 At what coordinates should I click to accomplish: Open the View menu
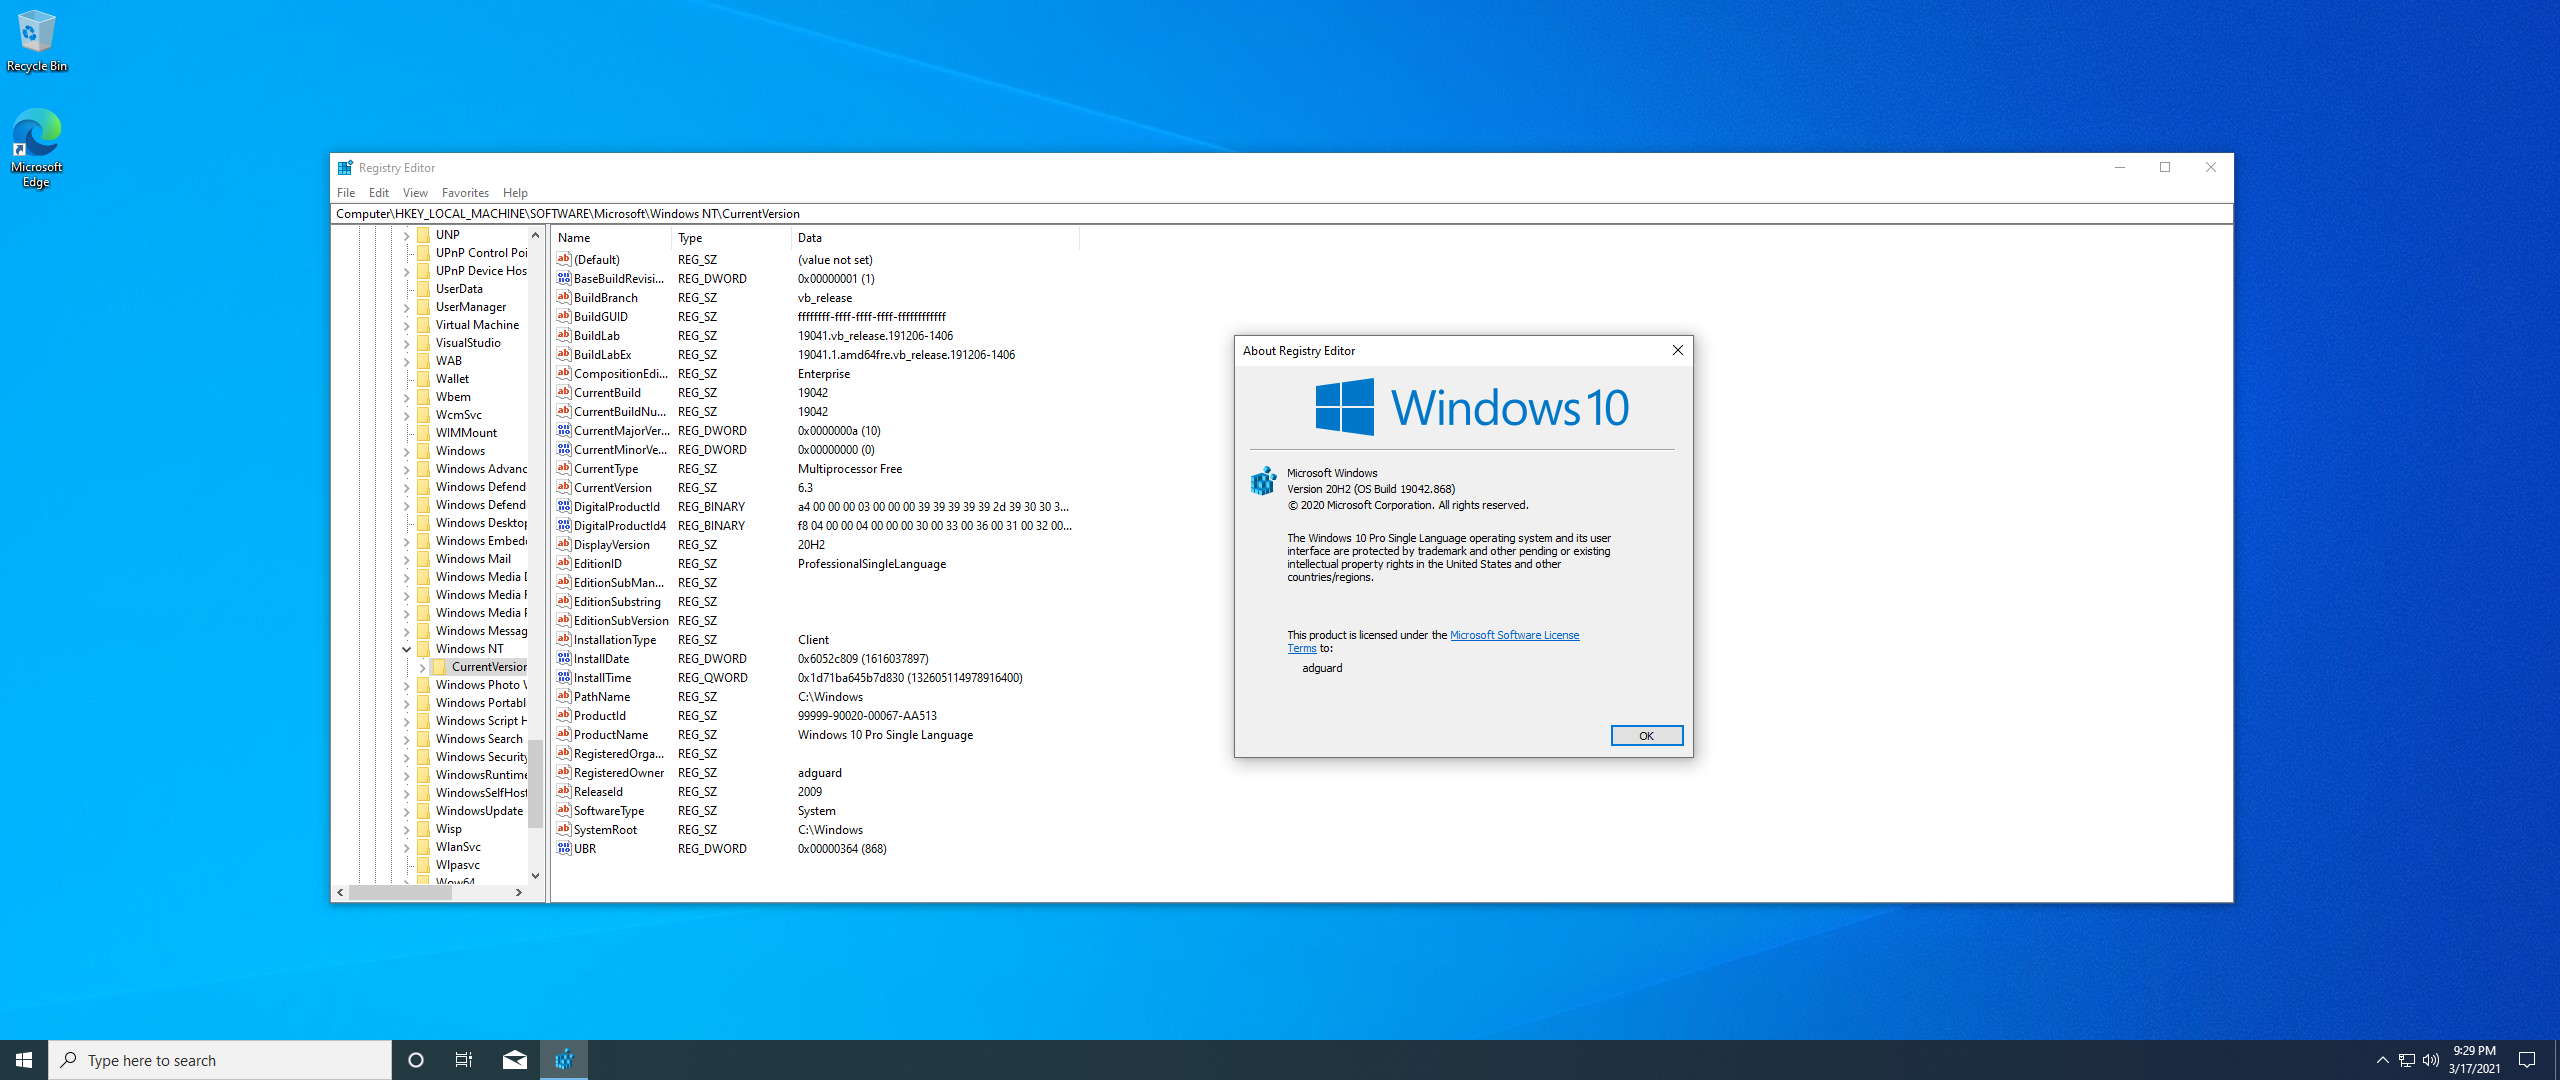pyautogui.click(x=415, y=193)
